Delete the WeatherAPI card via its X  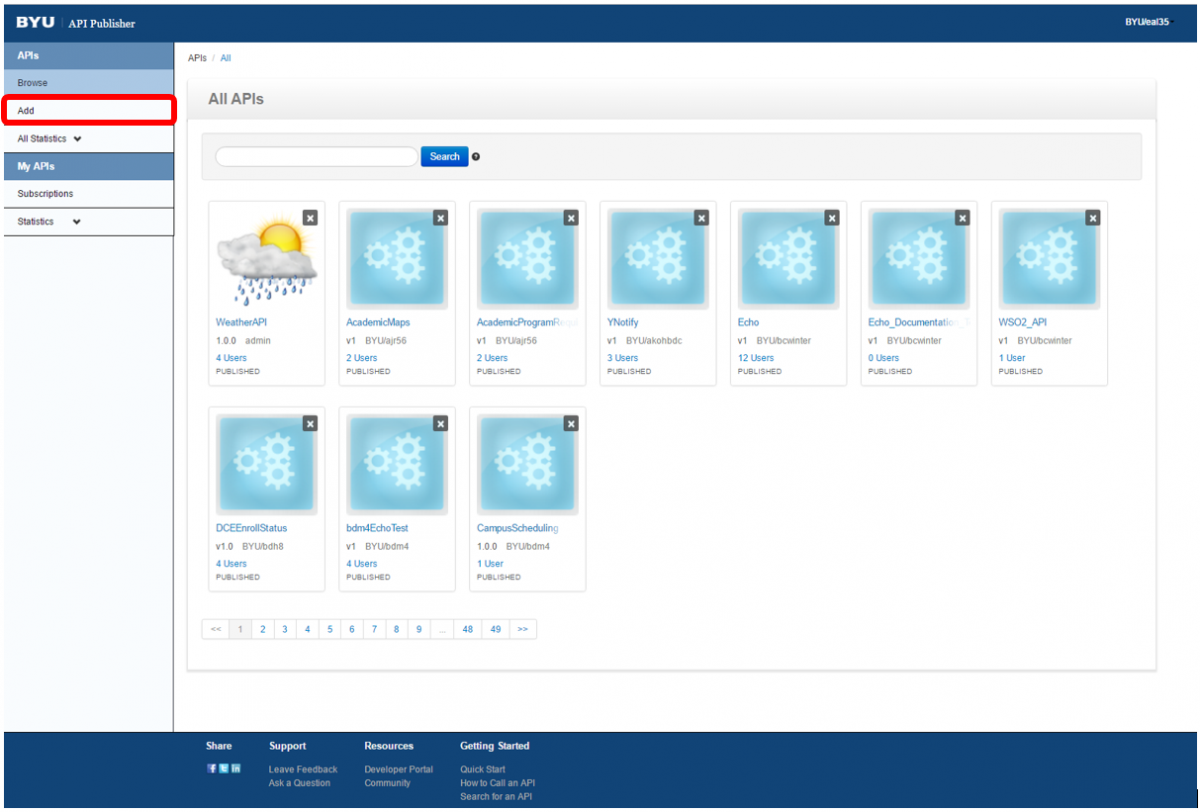pyautogui.click(x=310, y=218)
